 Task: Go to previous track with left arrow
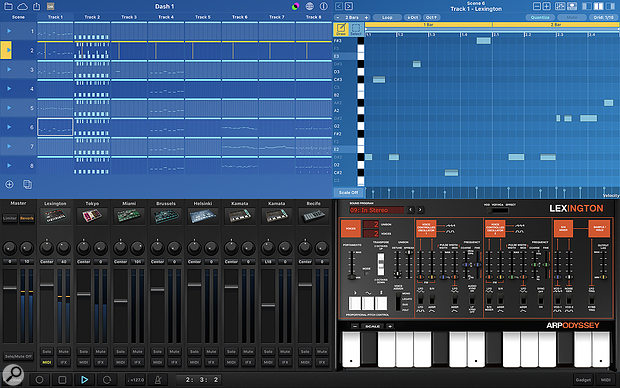coord(339,6)
